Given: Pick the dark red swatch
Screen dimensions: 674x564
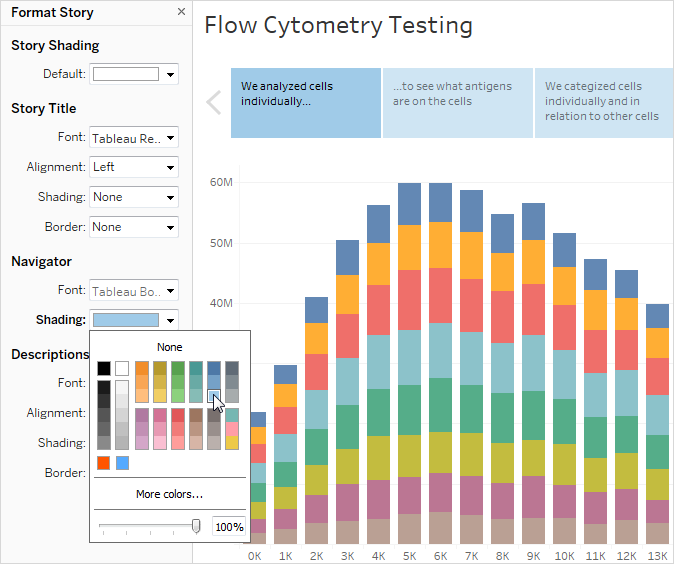Looking at the screenshot, I should (x=178, y=415).
